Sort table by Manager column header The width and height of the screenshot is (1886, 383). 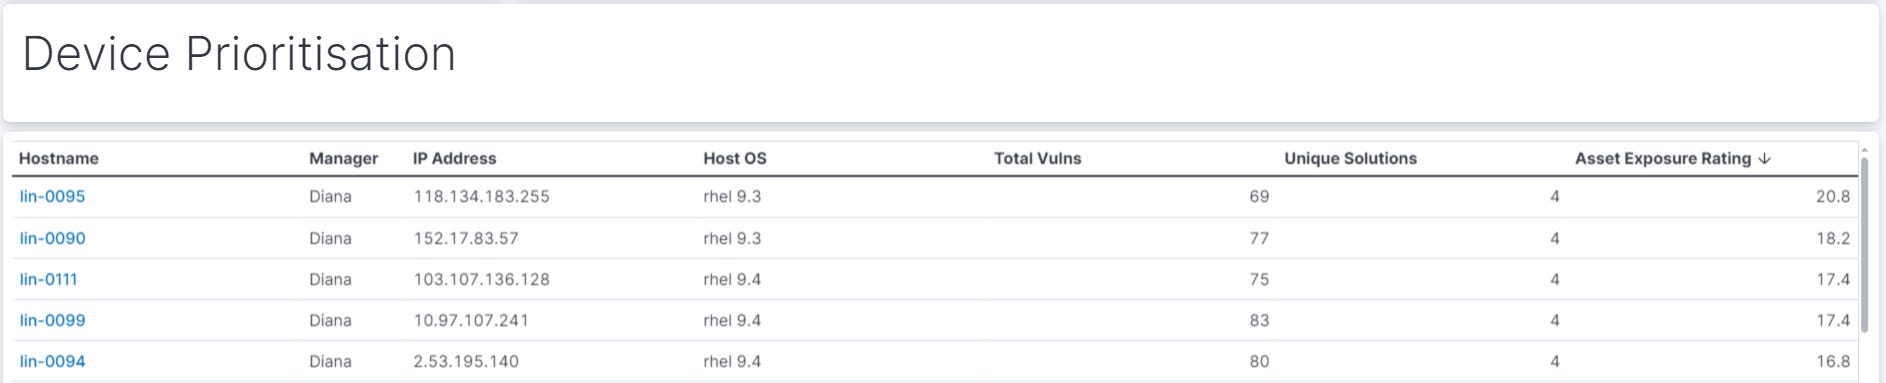[344, 158]
